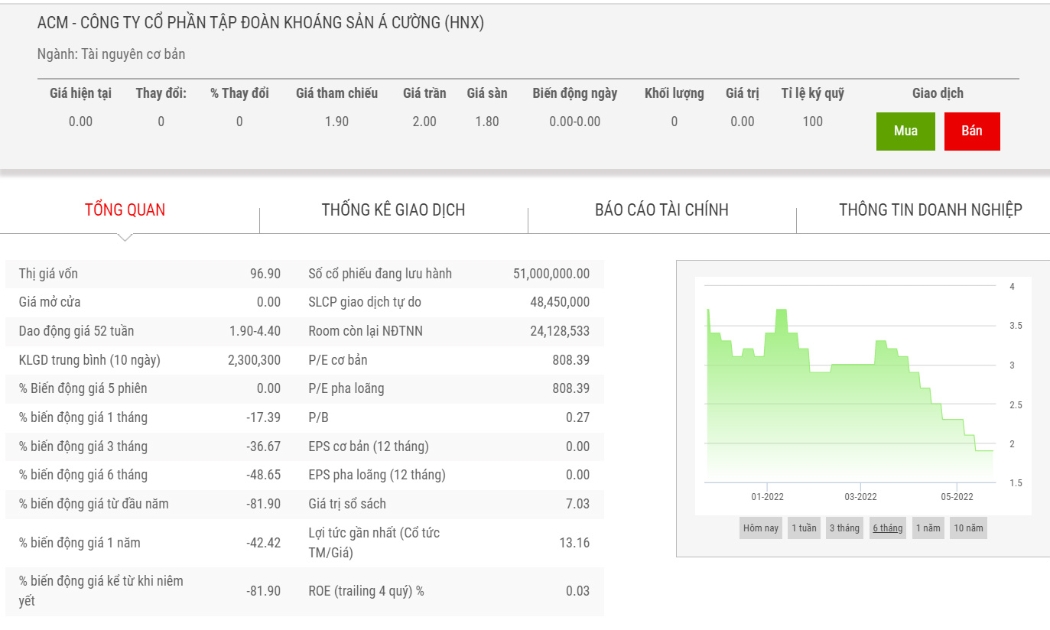Click the ACM company name heading
The height and width of the screenshot is (630, 1050).
(260, 23)
